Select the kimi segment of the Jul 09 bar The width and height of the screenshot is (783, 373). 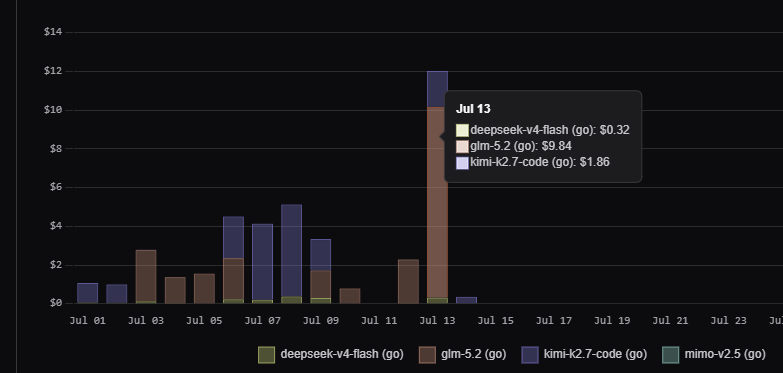click(x=321, y=255)
